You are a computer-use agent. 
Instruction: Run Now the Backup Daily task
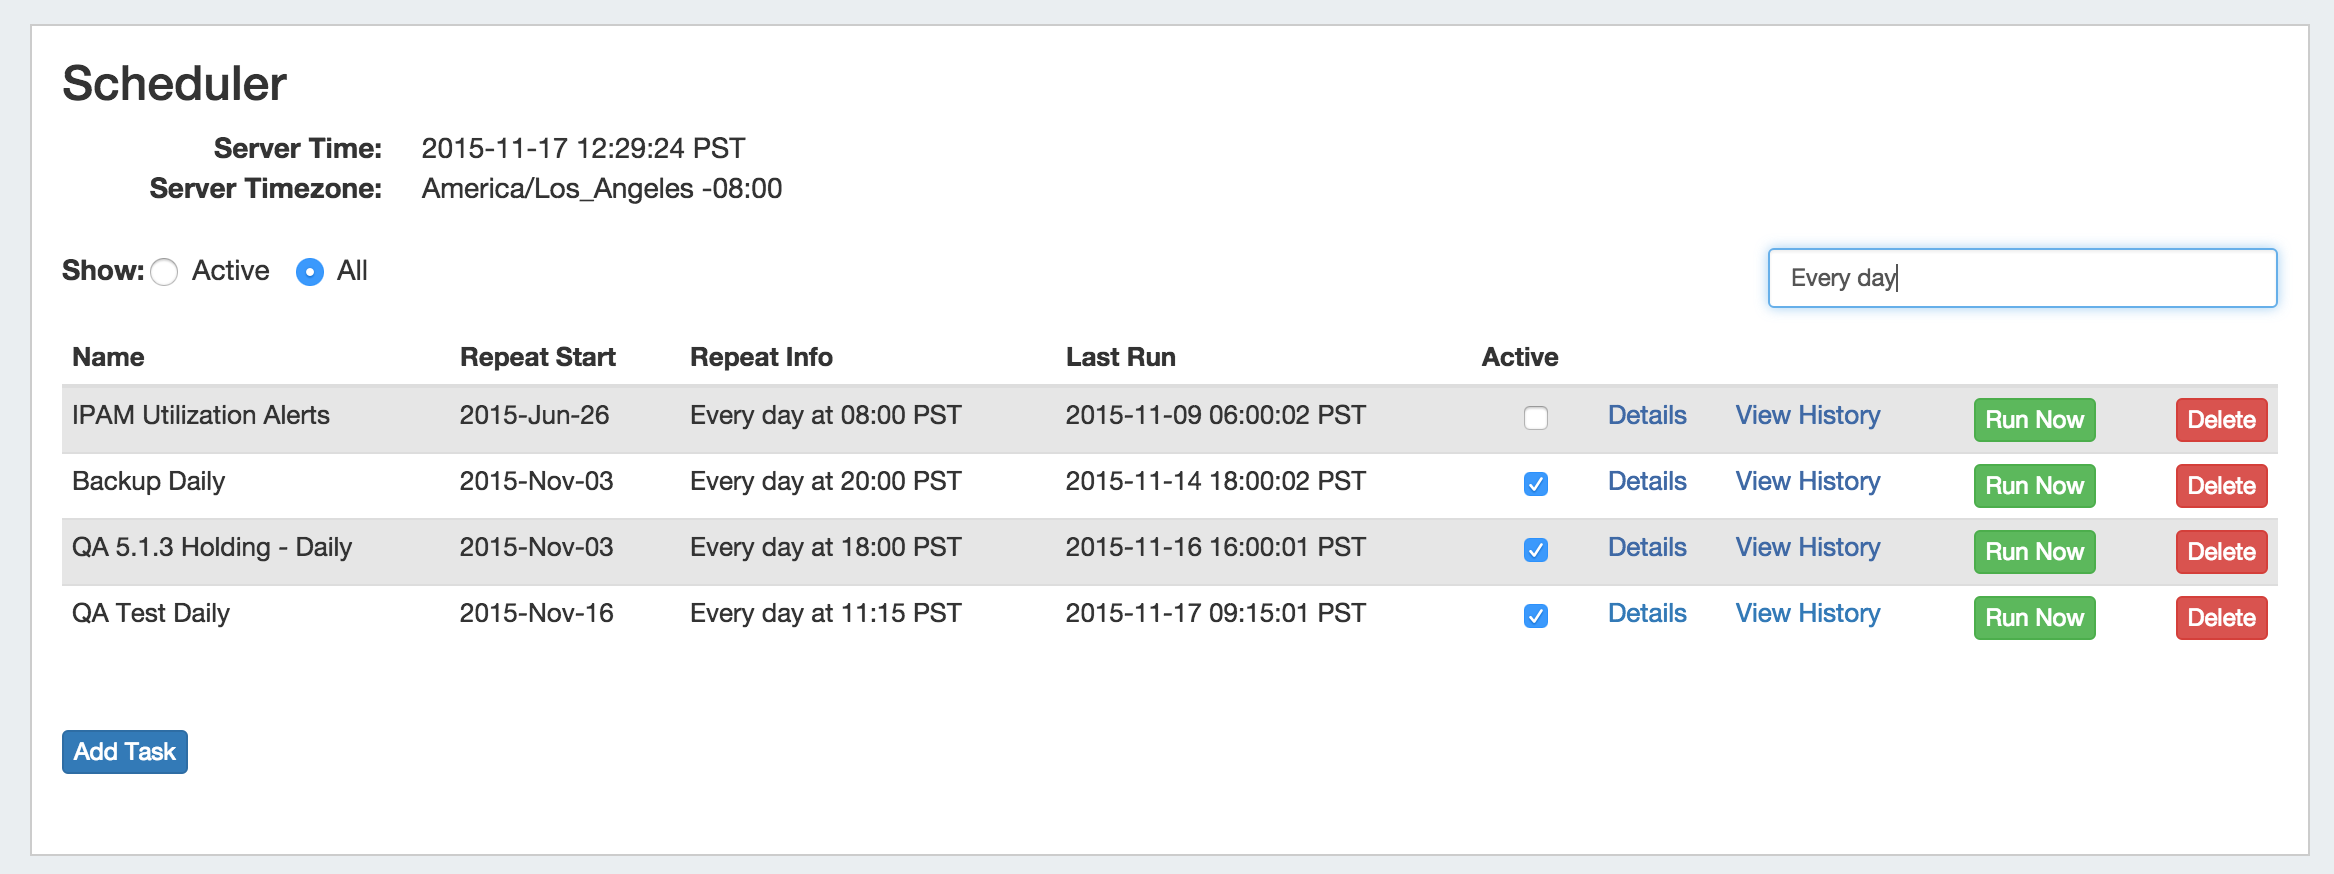2033,486
